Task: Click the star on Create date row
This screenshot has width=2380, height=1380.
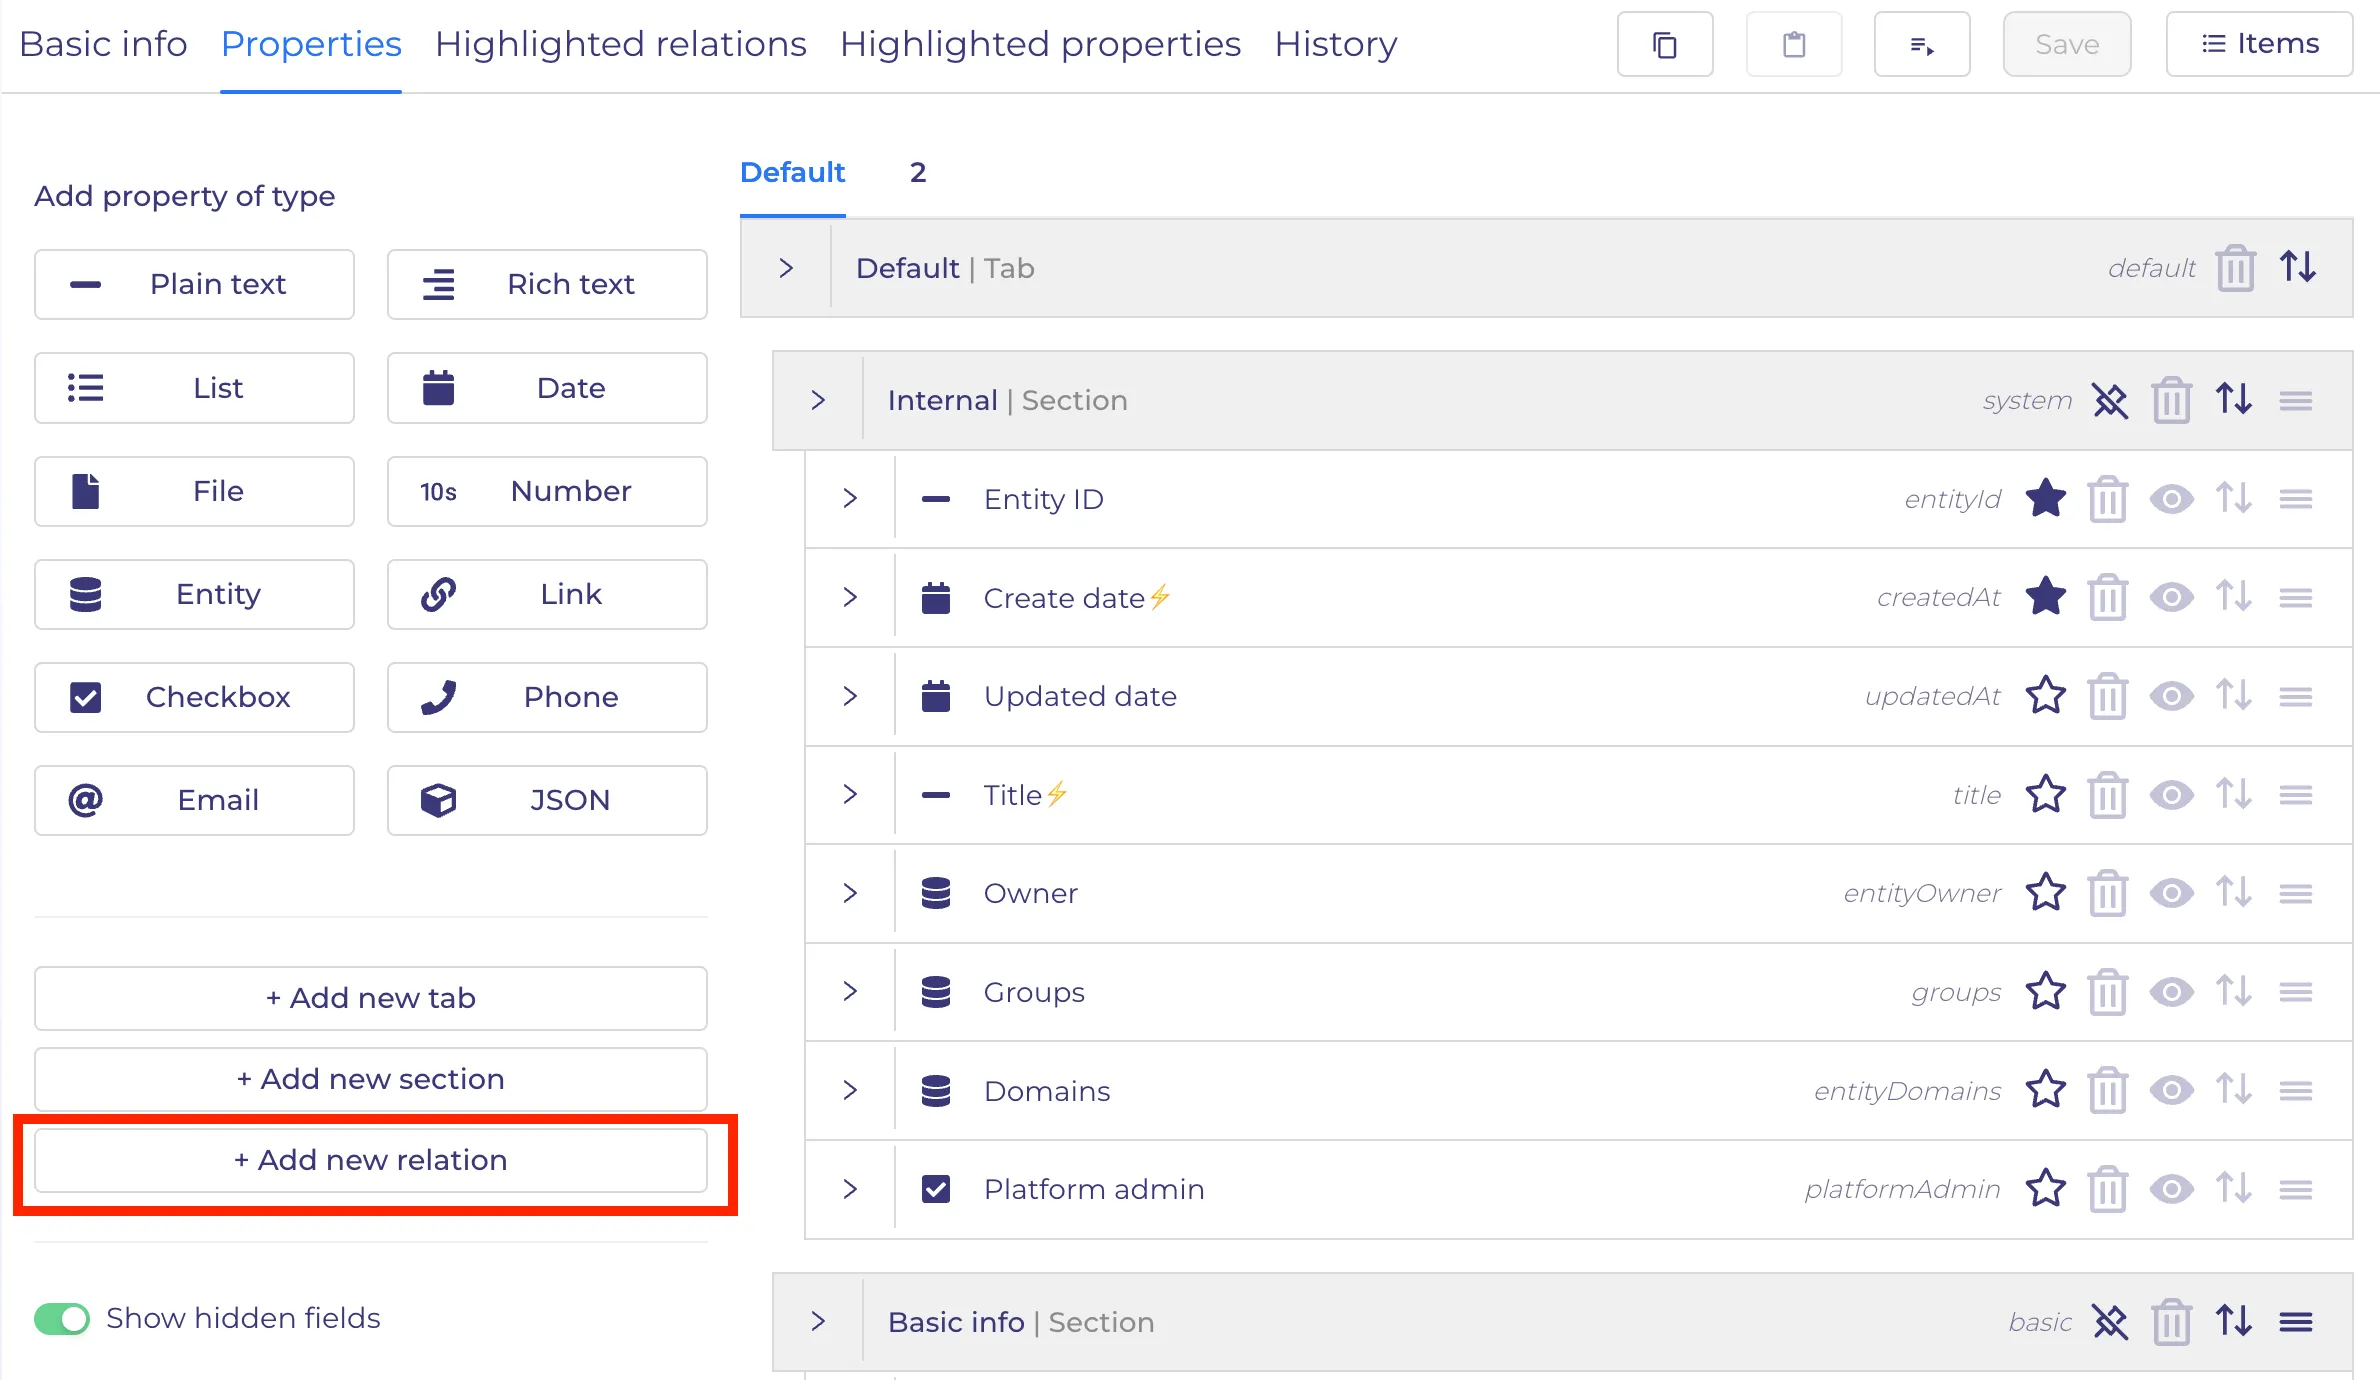Action: coord(2046,597)
